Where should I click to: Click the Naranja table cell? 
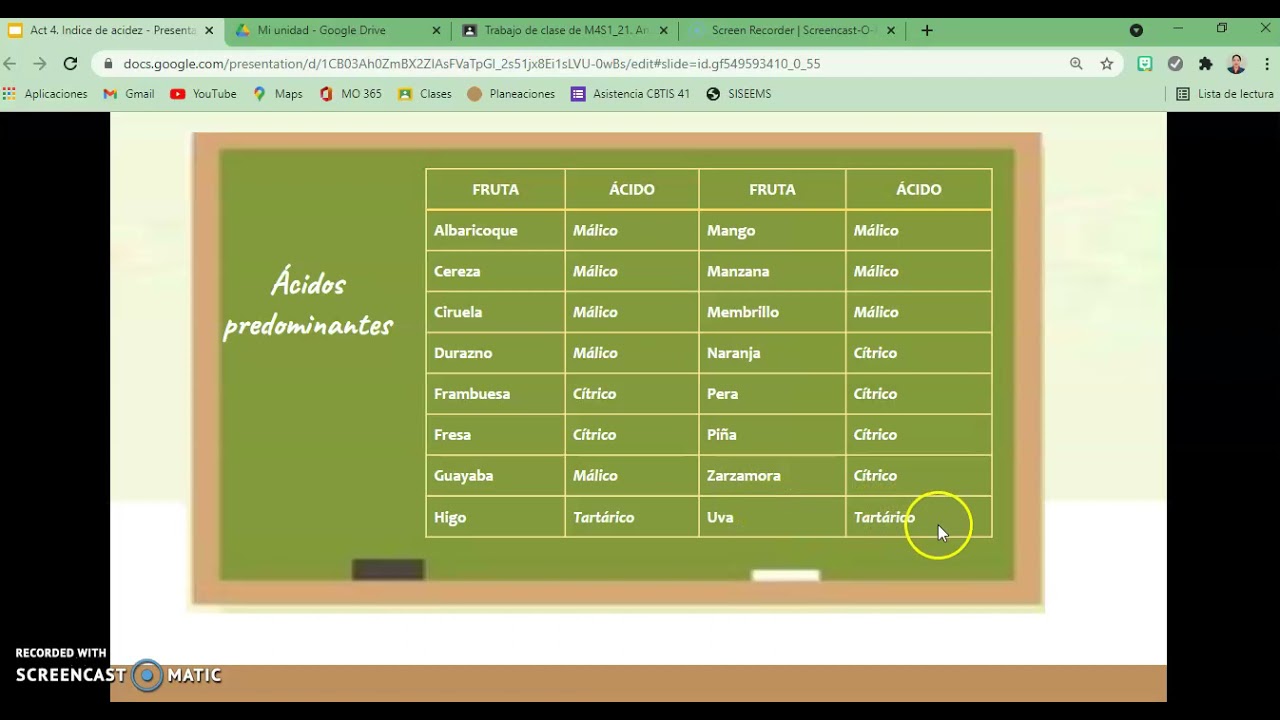772,353
